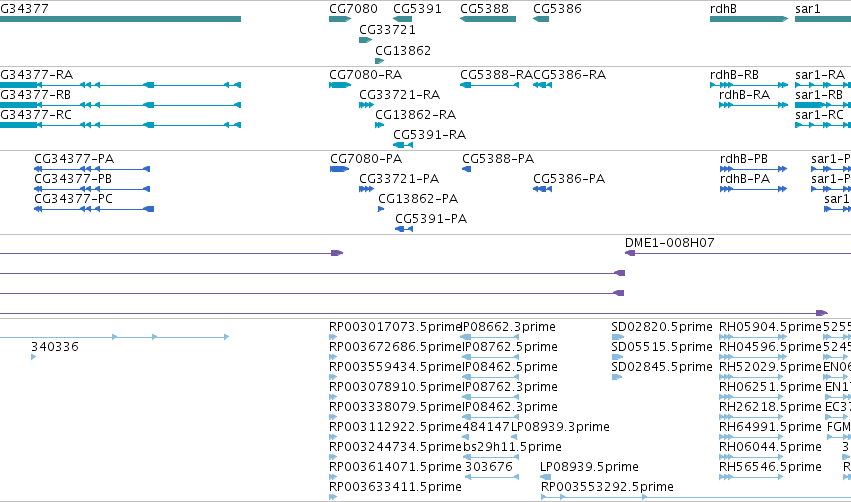Select EST IP08462.5prime
Image resolution: width=851 pixels, height=502 pixels.
490,378
